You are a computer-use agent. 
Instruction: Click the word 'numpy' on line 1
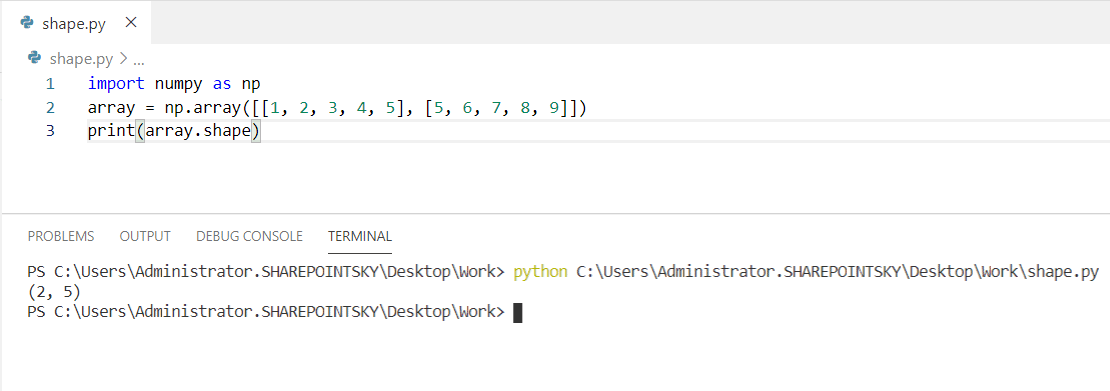pos(179,84)
